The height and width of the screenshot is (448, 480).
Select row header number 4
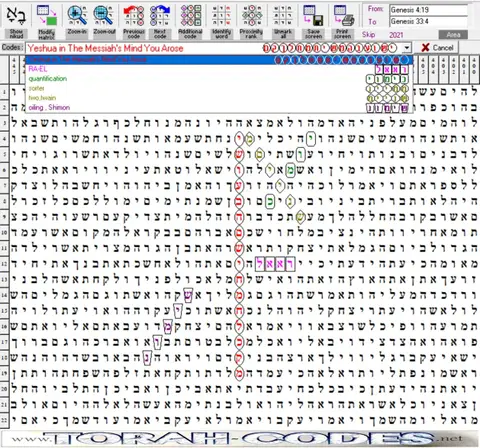point(4,138)
